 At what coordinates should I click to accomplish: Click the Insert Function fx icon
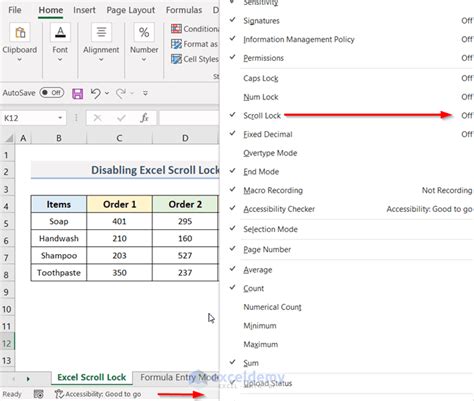pos(144,118)
